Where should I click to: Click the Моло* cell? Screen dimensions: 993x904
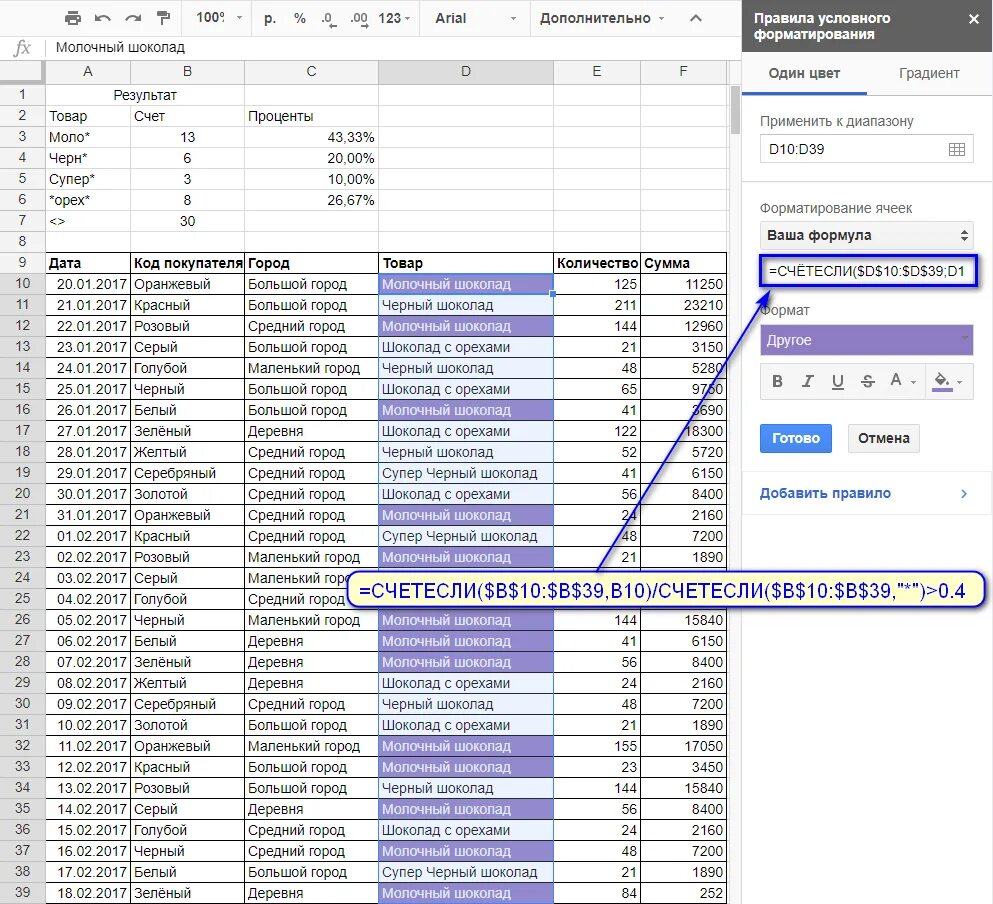coord(87,137)
